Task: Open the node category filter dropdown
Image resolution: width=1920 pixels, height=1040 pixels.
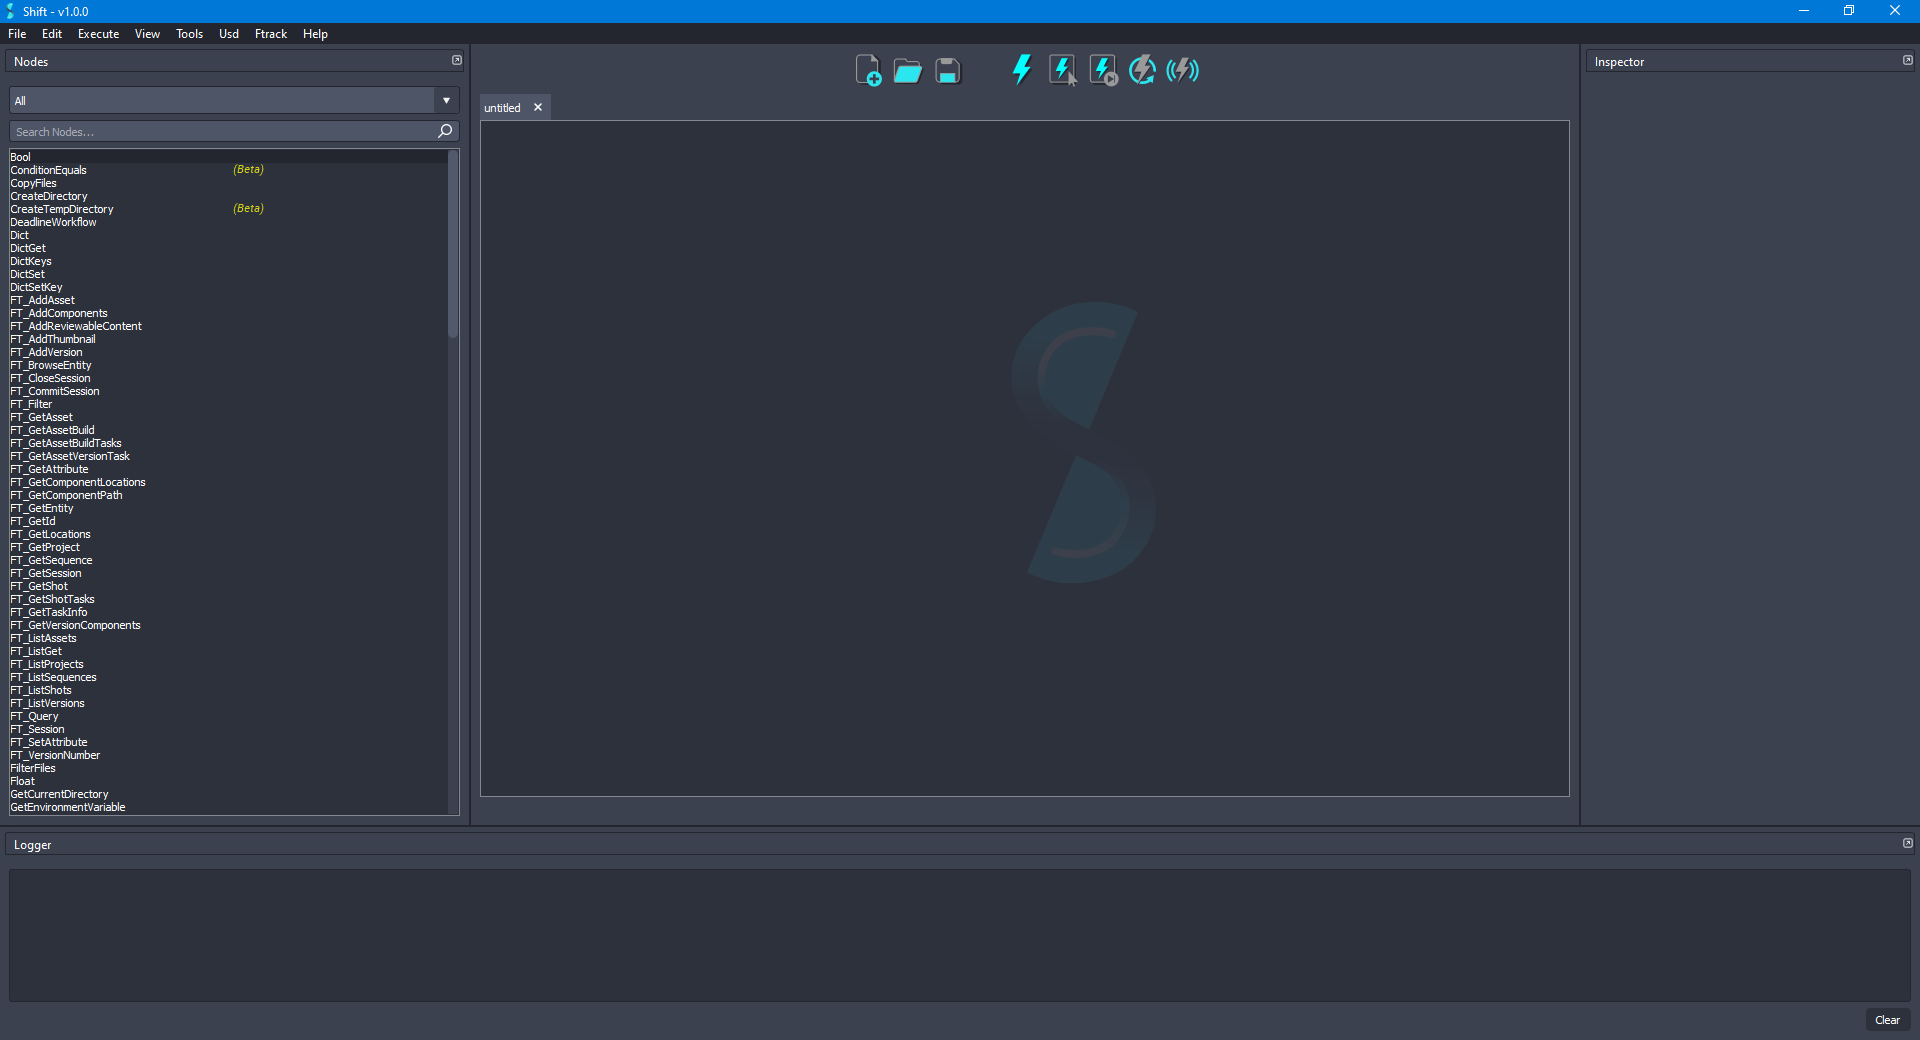Action: click(x=445, y=100)
